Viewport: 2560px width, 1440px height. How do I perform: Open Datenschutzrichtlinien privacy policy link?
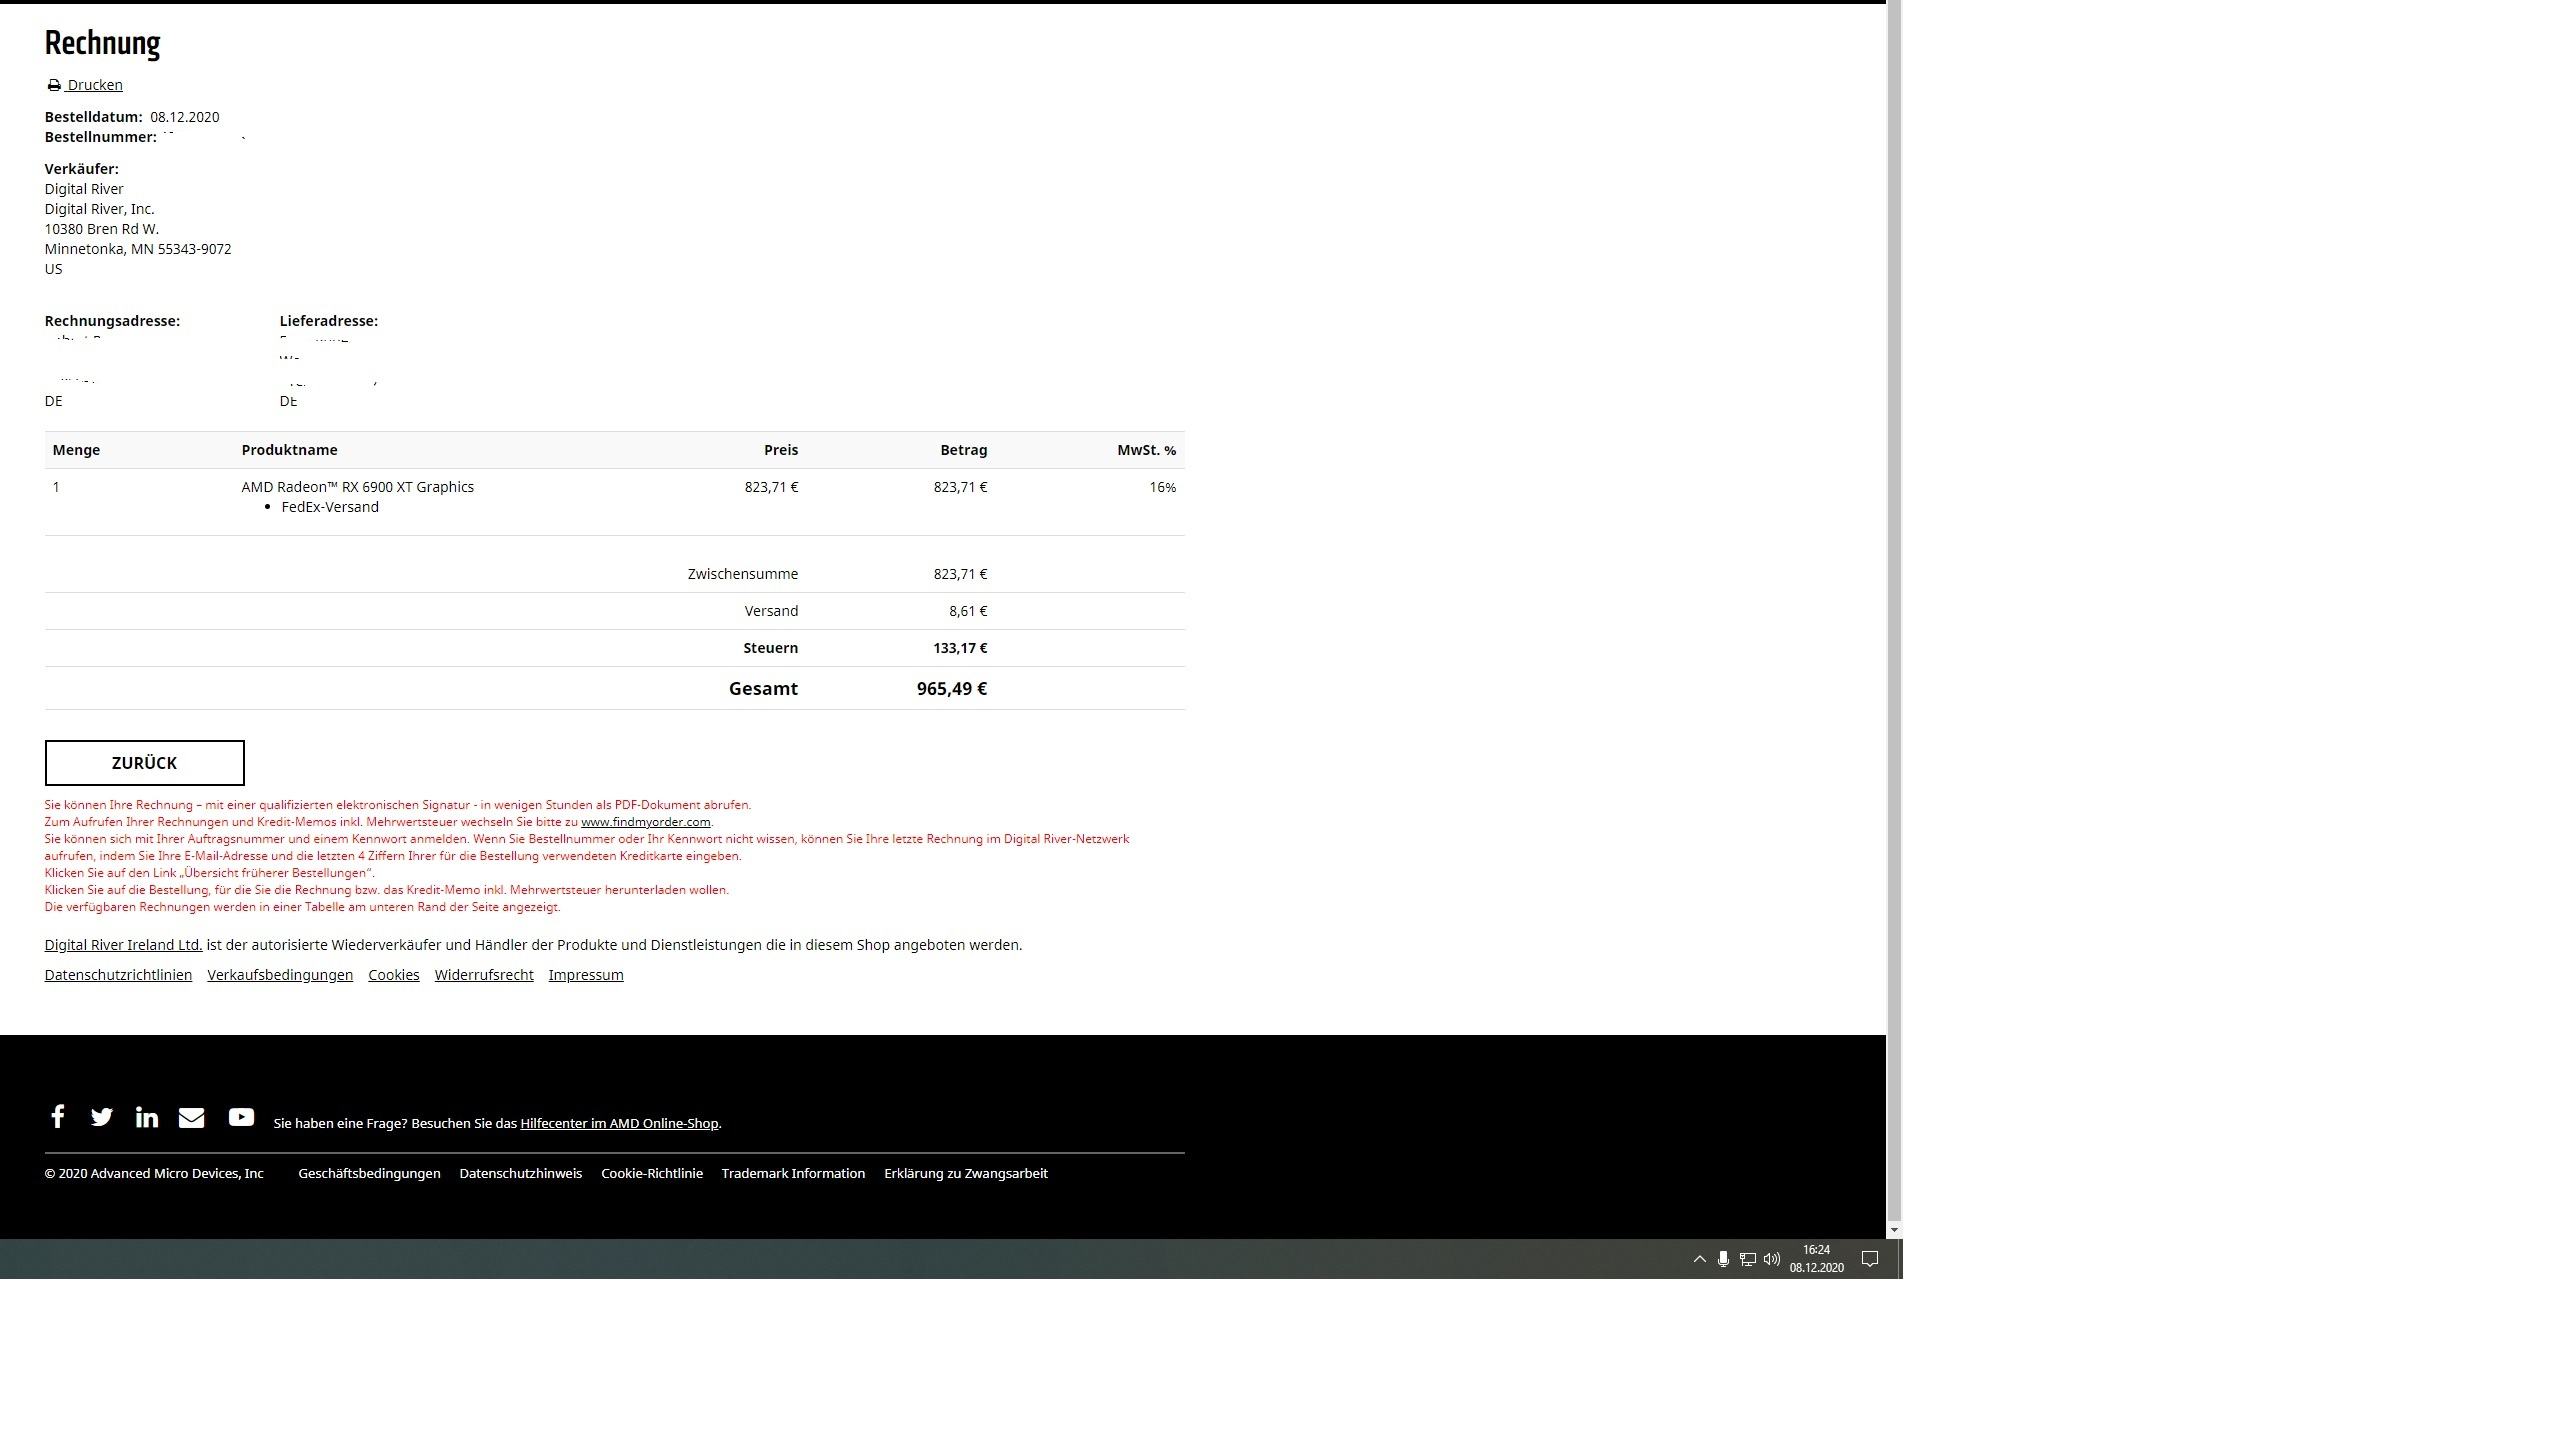118,974
